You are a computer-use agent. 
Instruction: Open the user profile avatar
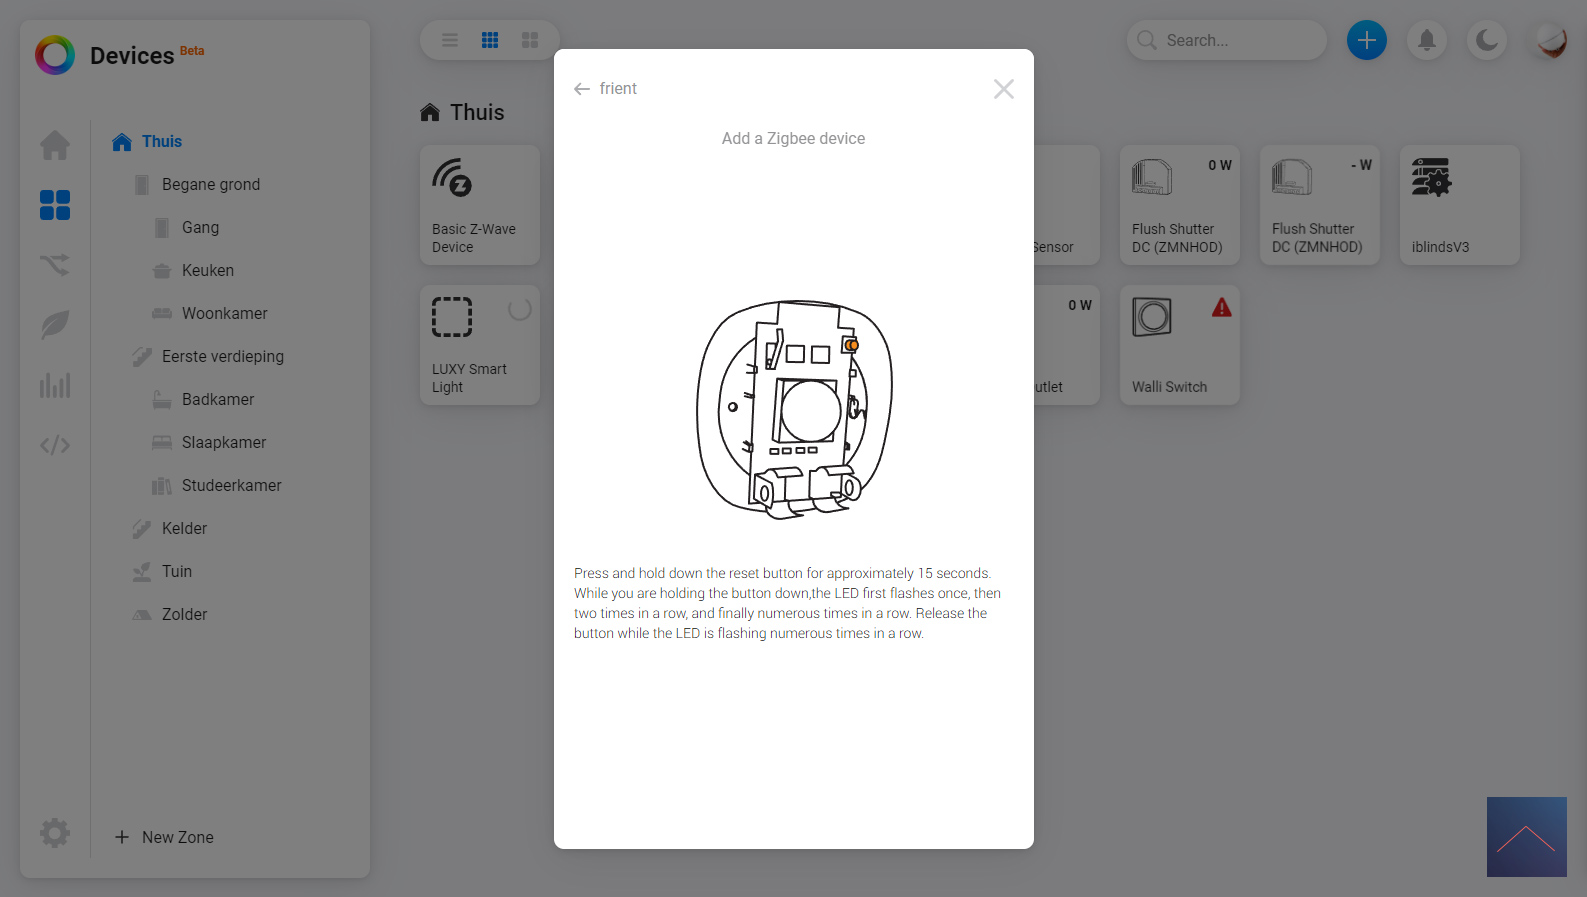(1551, 40)
